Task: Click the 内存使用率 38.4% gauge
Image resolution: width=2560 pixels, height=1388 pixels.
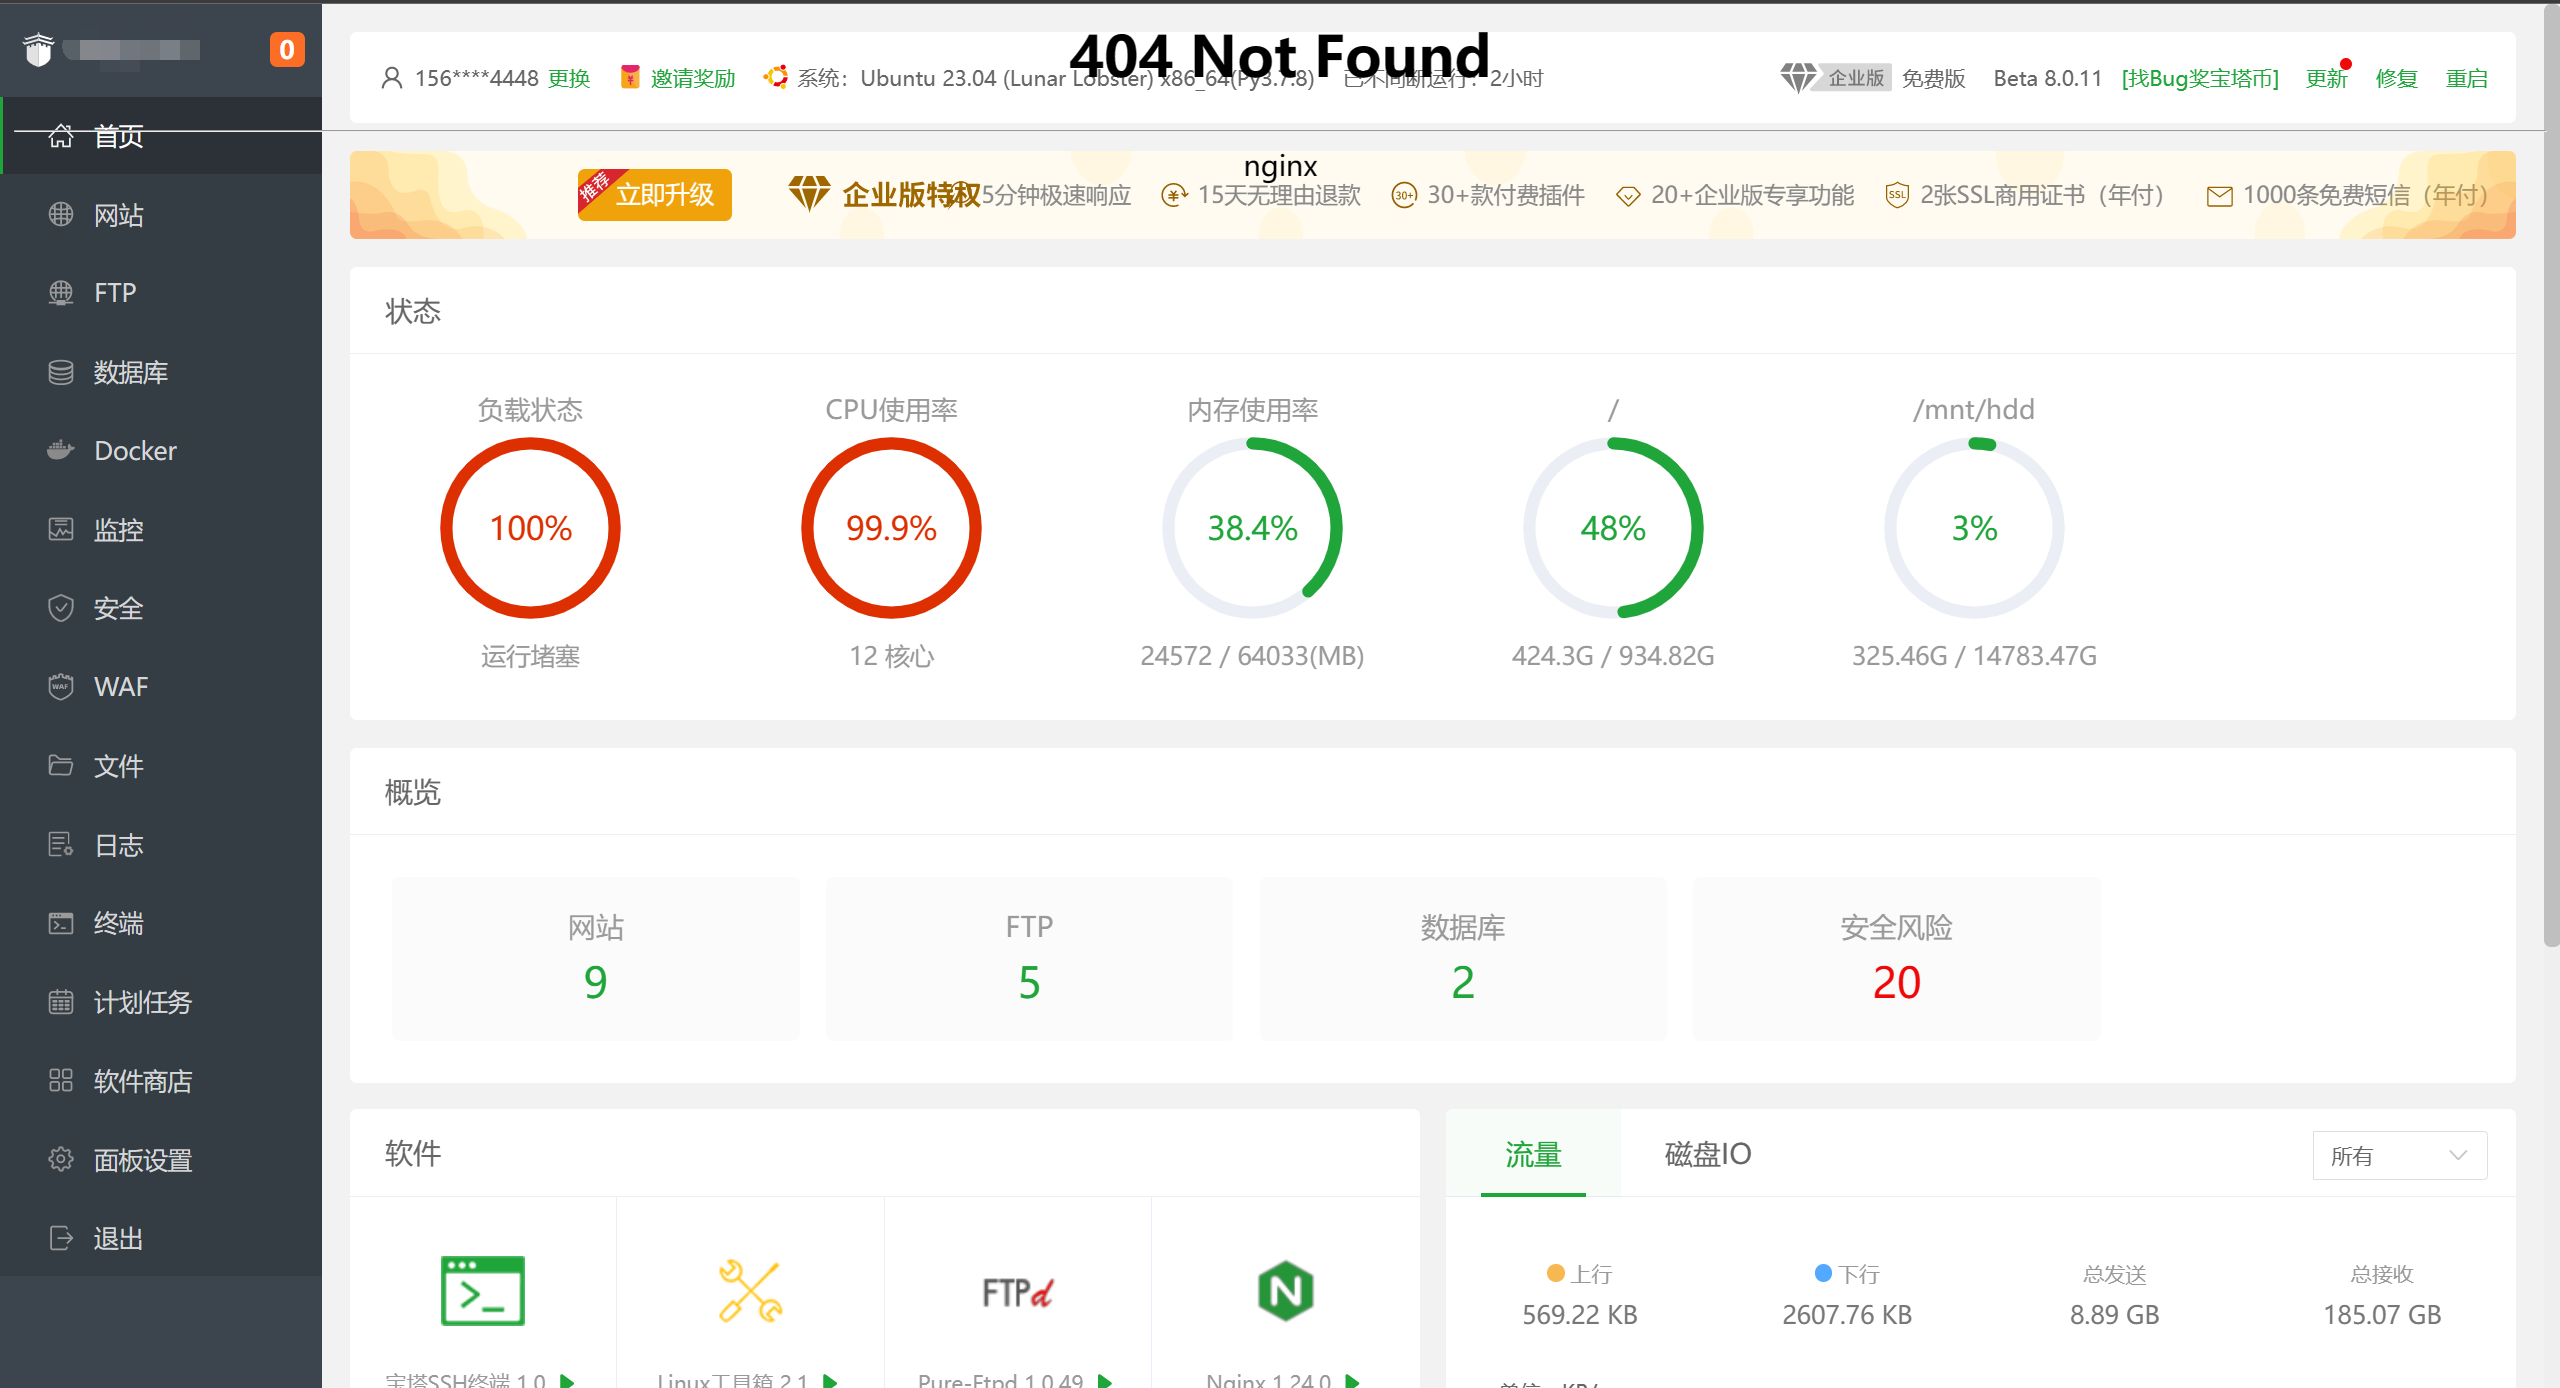Action: [x=1252, y=528]
